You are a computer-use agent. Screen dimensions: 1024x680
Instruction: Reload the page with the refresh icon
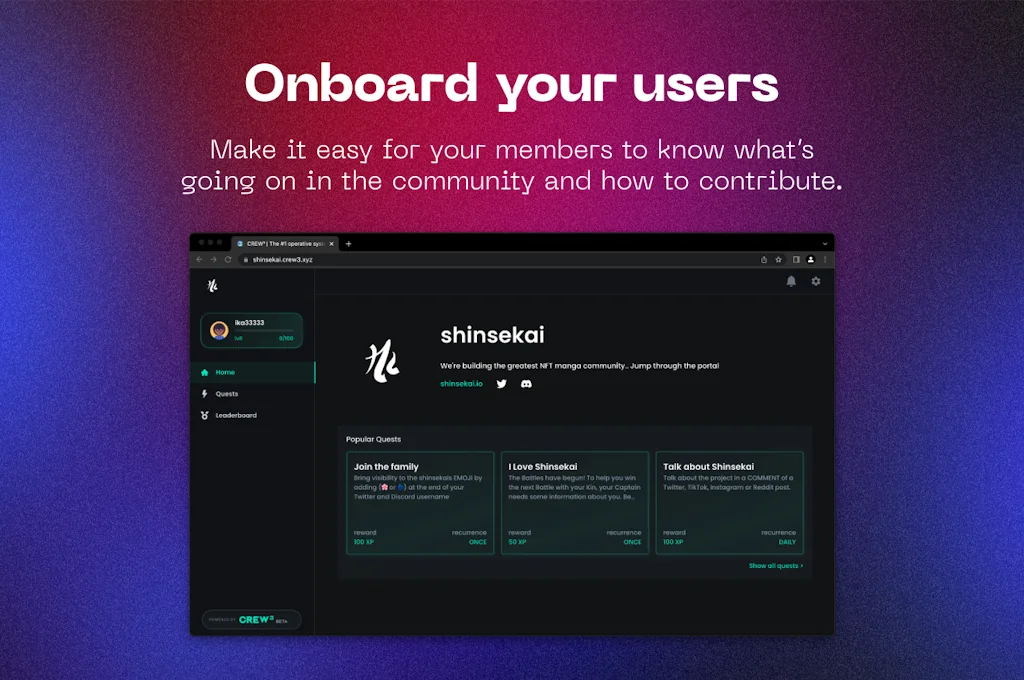click(228, 259)
